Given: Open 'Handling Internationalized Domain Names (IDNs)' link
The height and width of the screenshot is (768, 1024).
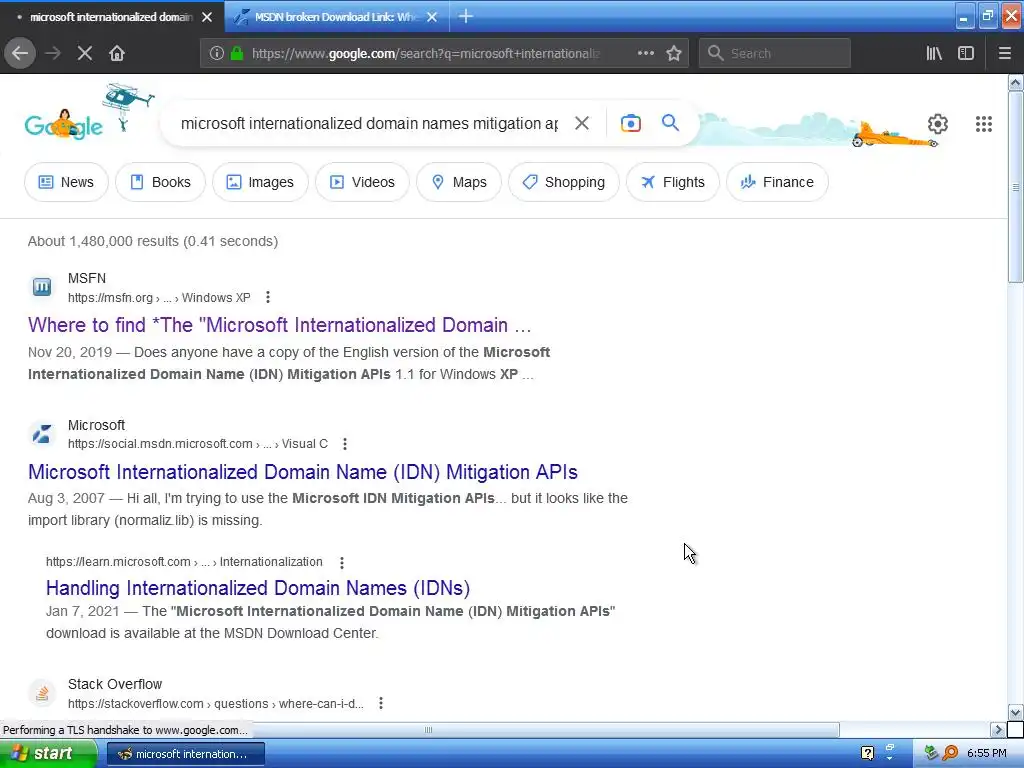Looking at the screenshot, I should [258, 588].
